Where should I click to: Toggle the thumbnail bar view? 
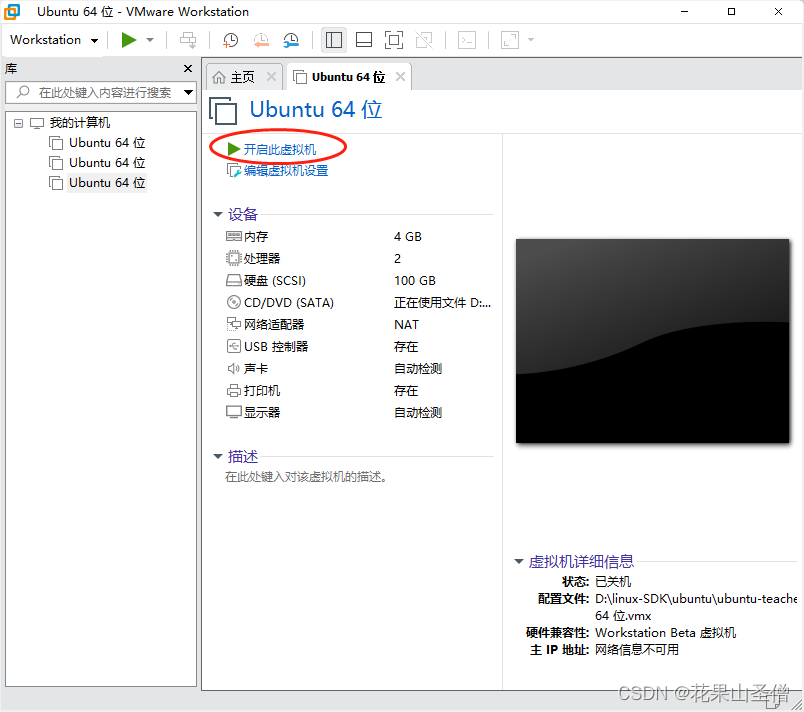(x=364, y=40)
